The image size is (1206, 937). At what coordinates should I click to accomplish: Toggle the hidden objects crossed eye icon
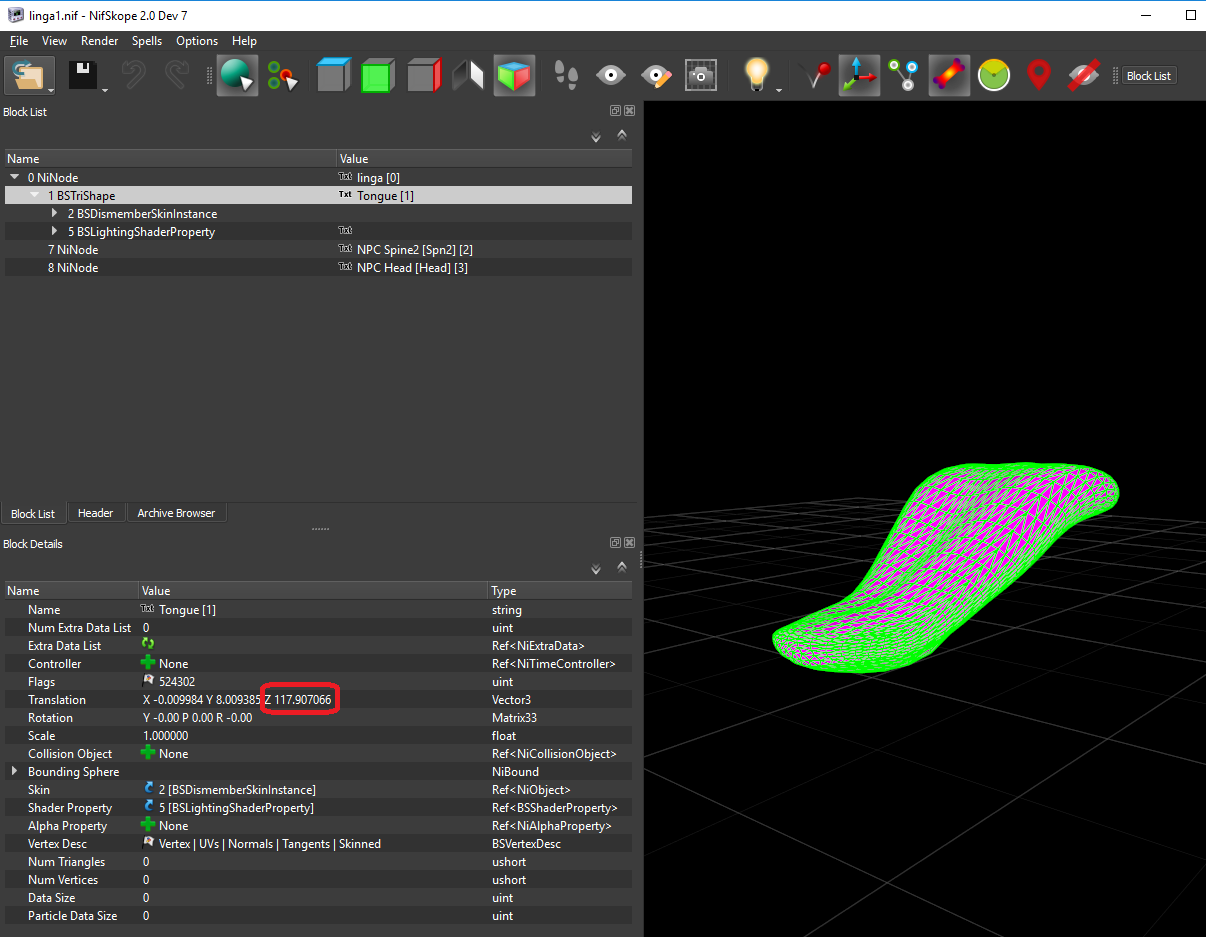1083,76
